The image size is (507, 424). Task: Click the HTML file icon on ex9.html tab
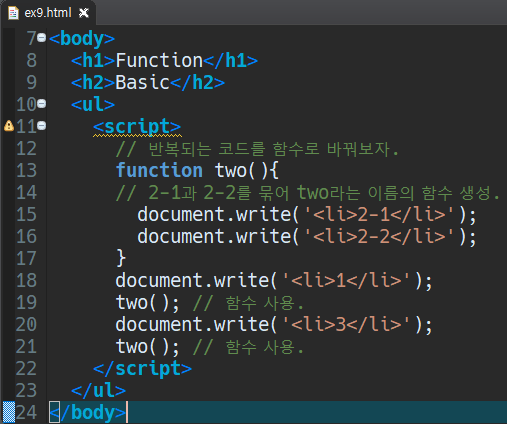pos(13,13)
